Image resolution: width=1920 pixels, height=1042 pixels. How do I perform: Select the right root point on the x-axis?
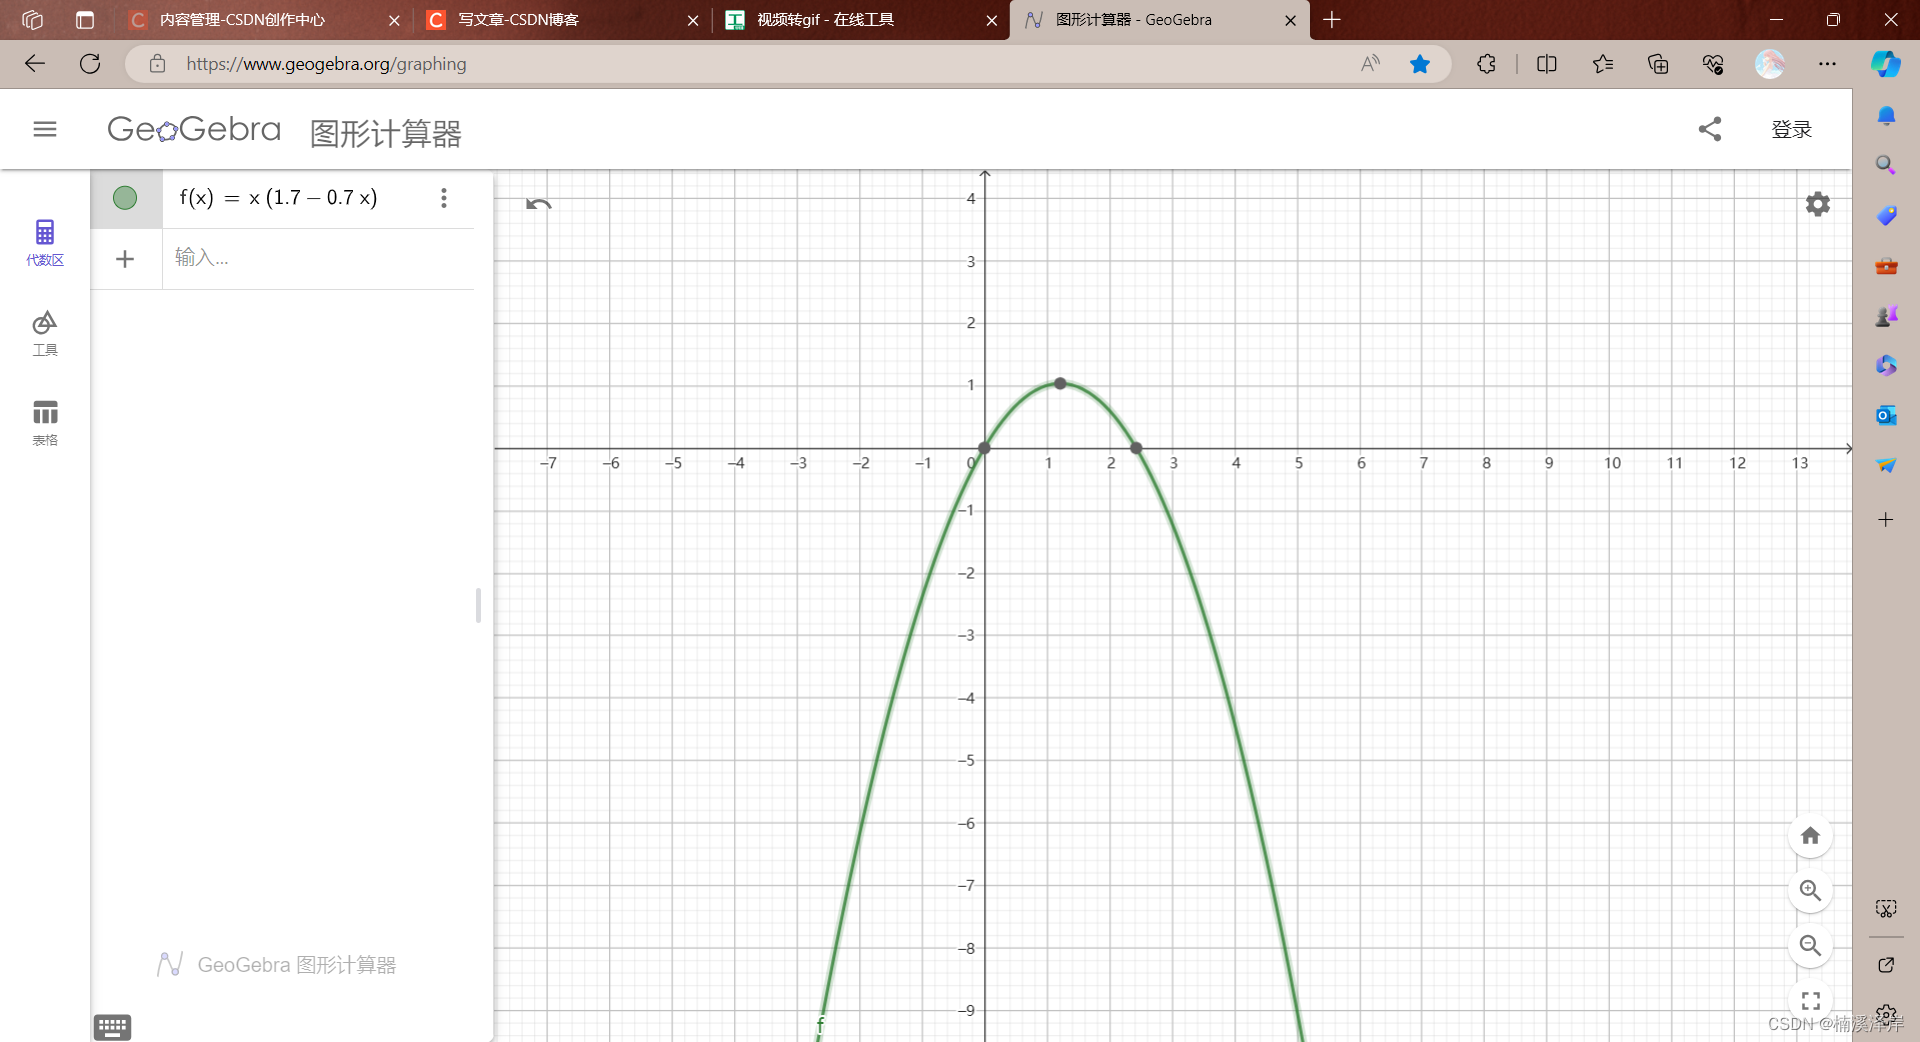tap(1136, 448)
